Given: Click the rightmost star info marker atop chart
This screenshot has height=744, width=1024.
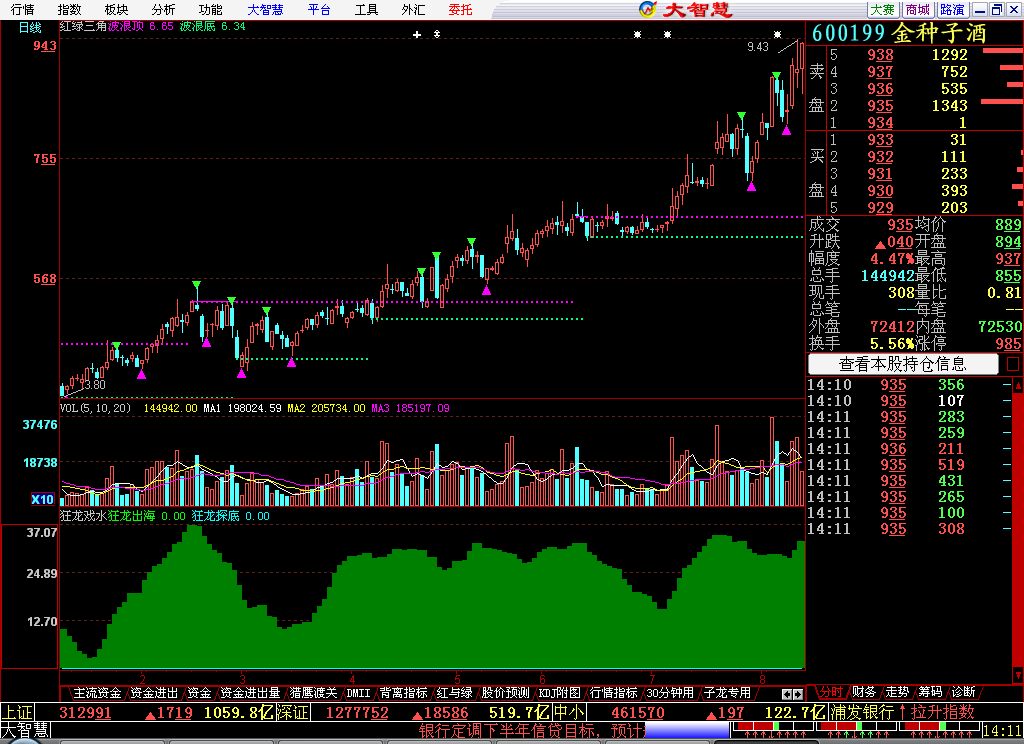Looking at the screenshot, I should (777, 35).
